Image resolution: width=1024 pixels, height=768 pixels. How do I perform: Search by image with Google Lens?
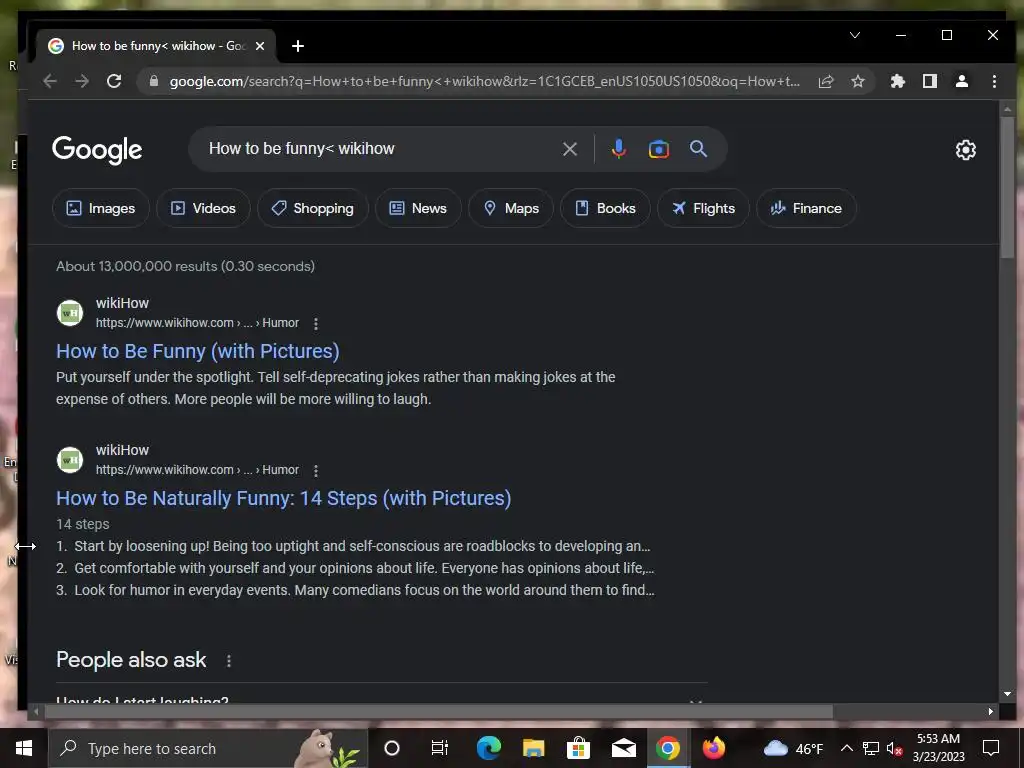click(658, 149)
